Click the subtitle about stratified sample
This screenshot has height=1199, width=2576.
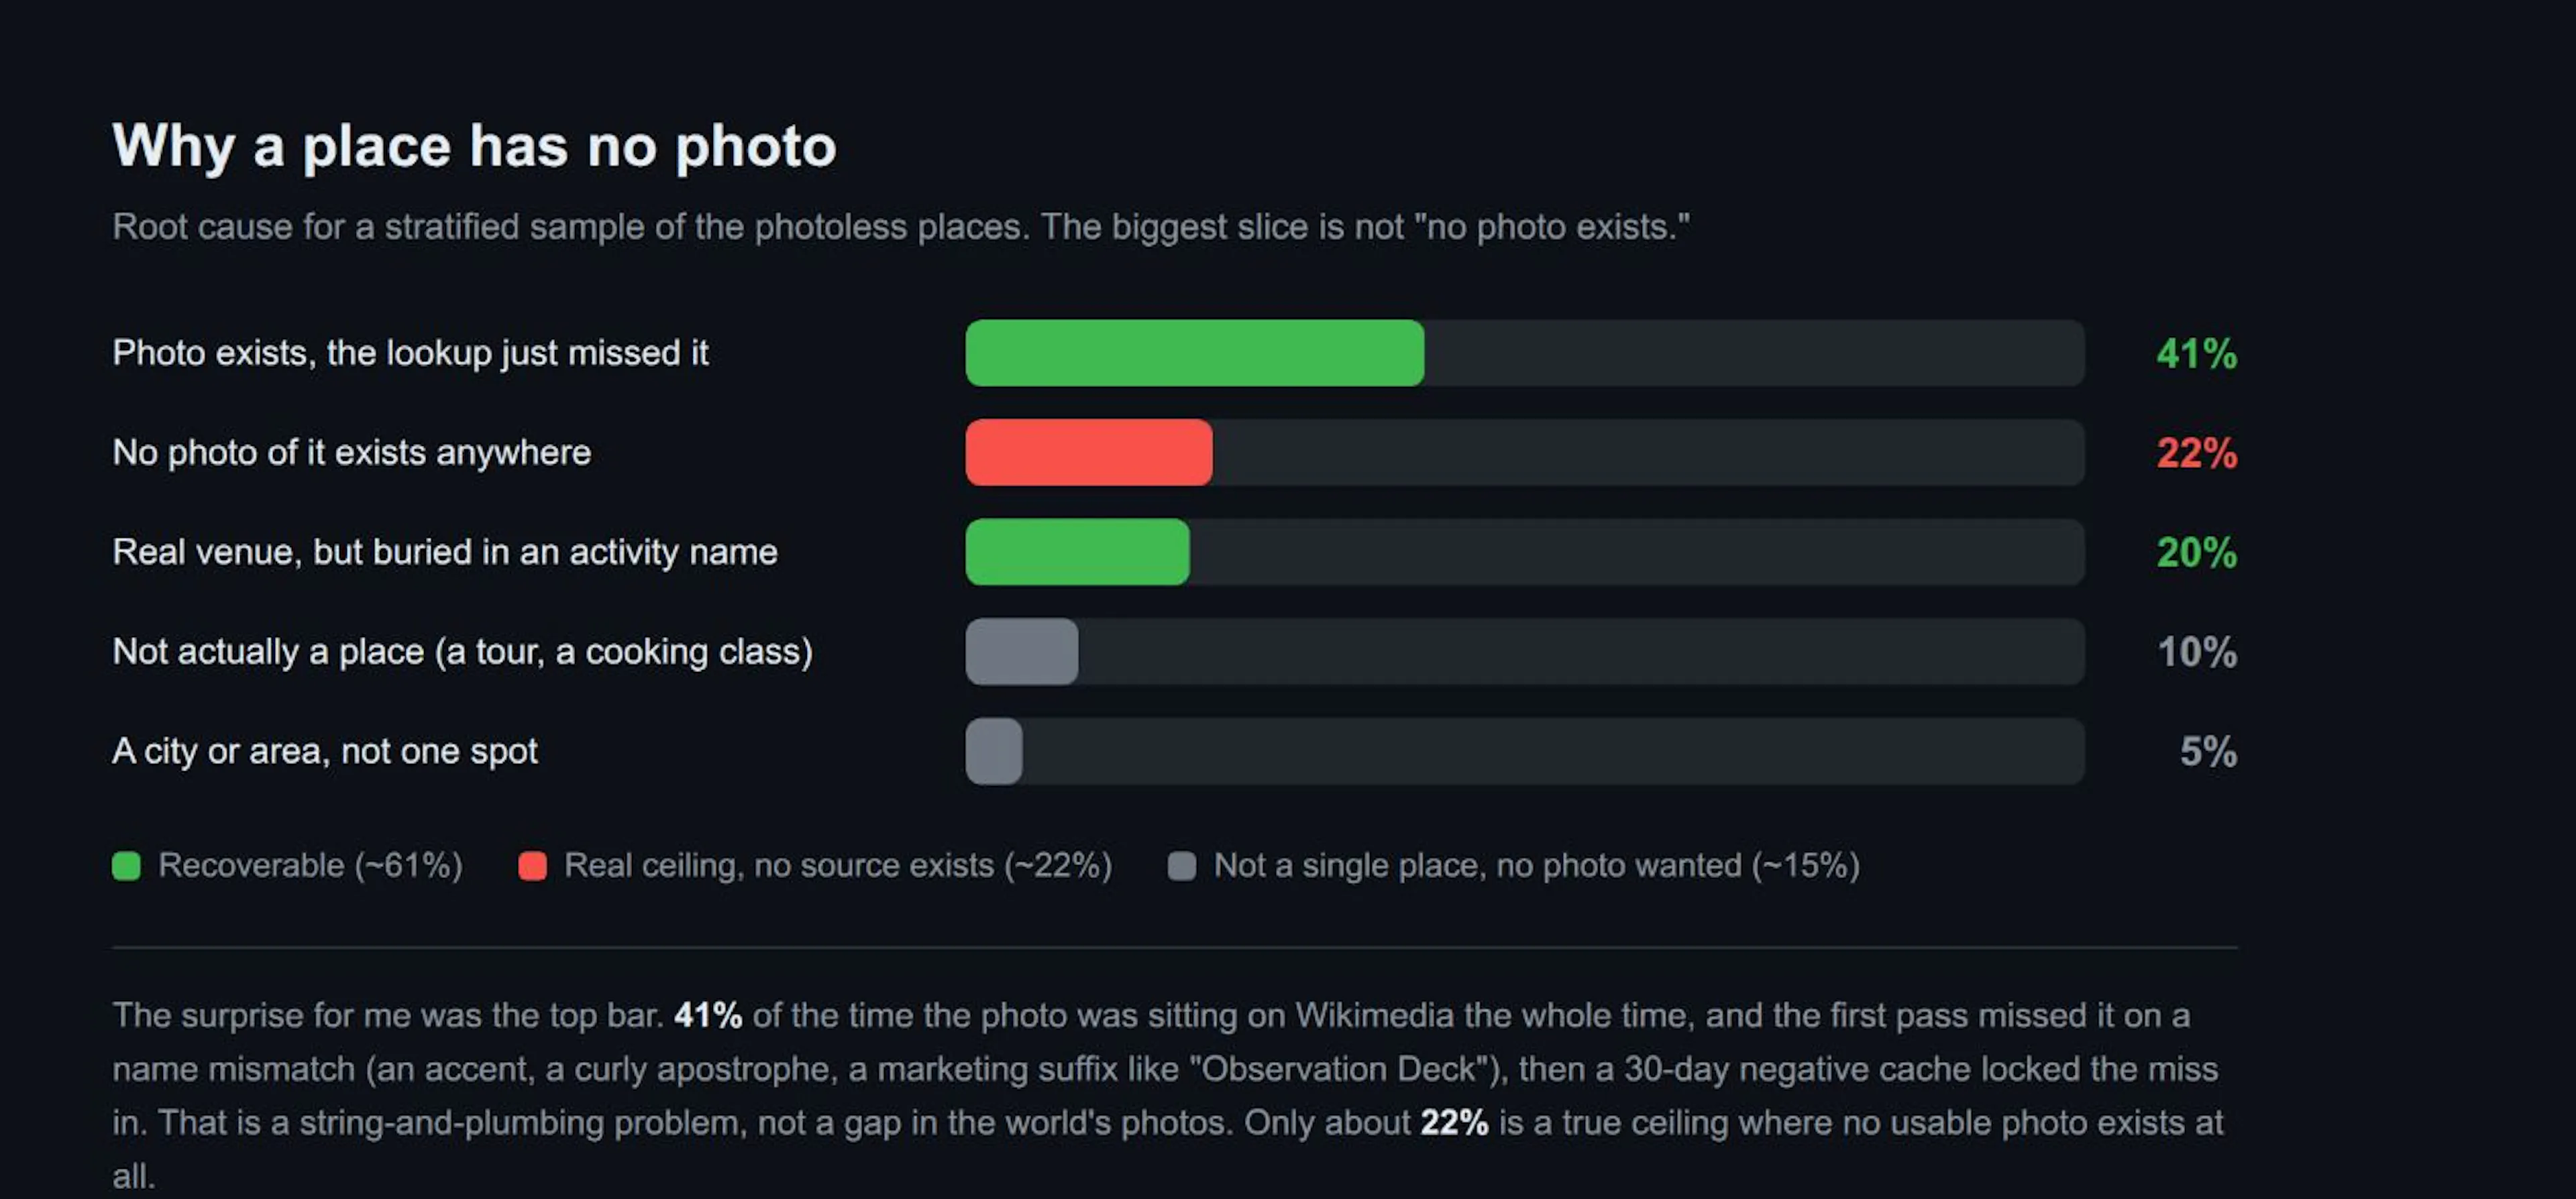click(x=901, y=227)
